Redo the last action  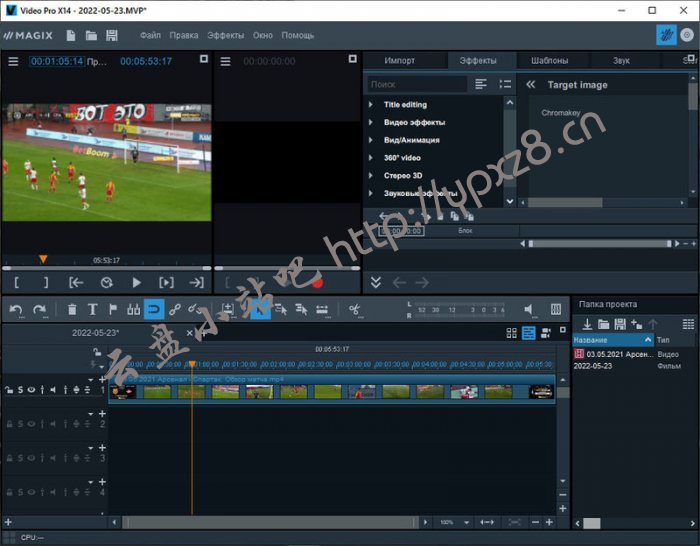pos(39,309)
